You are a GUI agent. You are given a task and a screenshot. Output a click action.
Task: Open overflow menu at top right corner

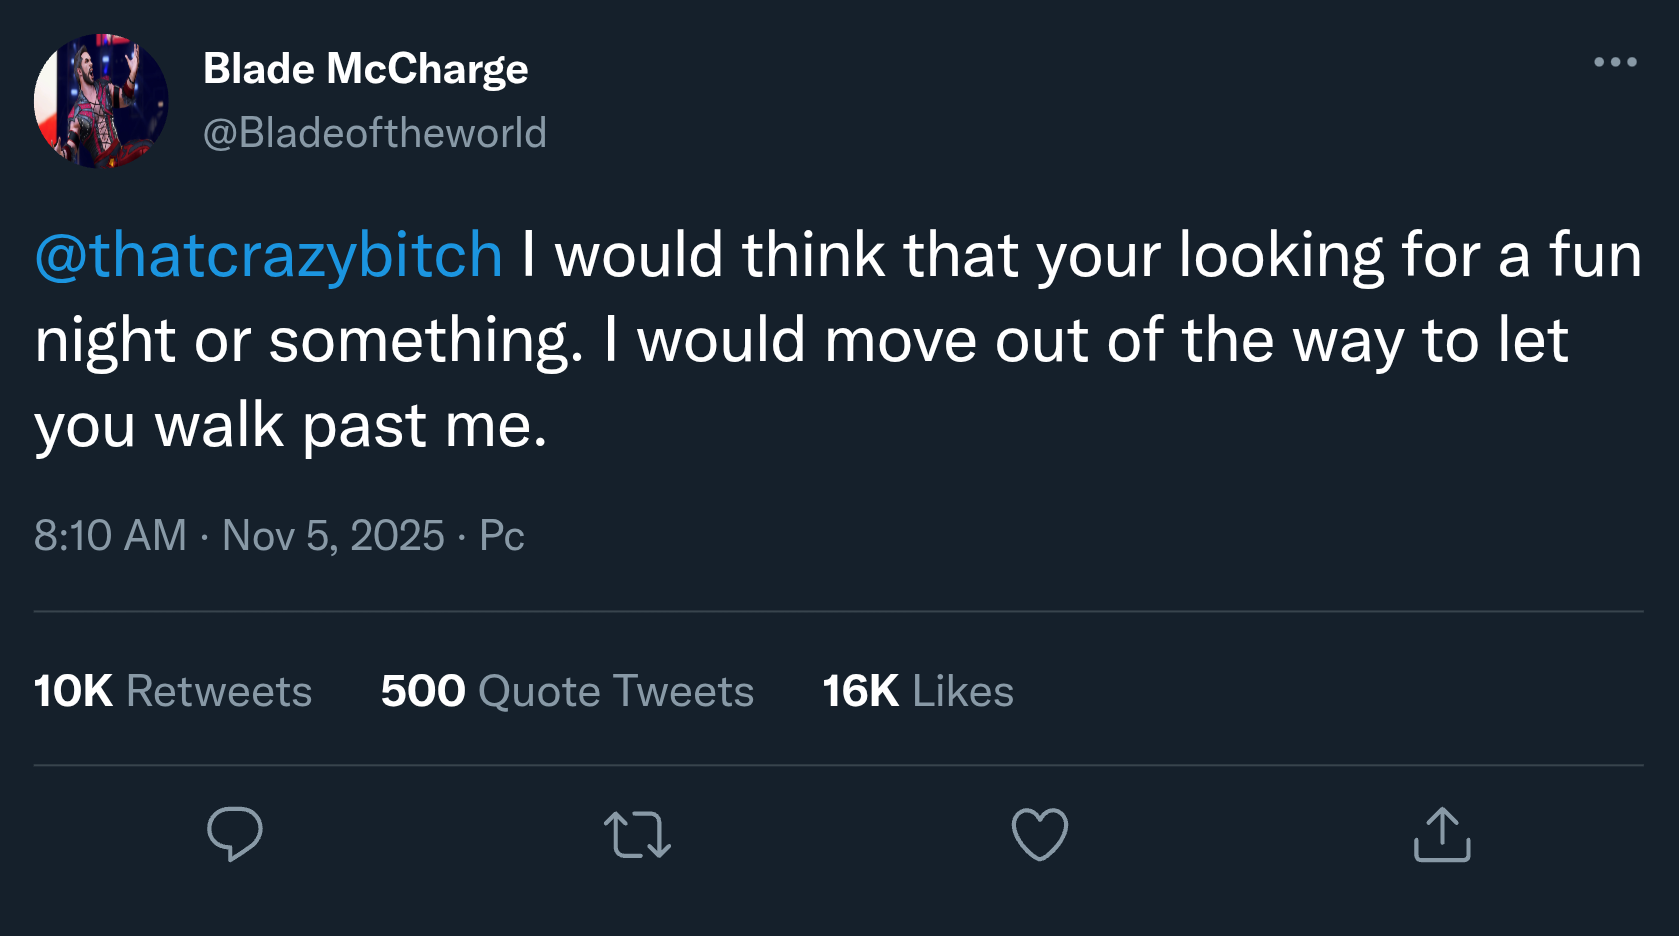pos(1614,62)
